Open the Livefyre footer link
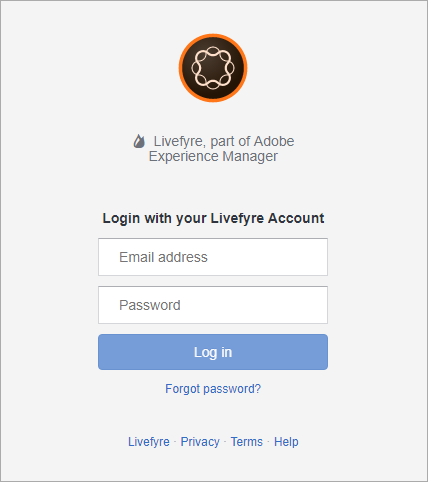The width and height of the screenshot is (428, 482). (149, 442)
